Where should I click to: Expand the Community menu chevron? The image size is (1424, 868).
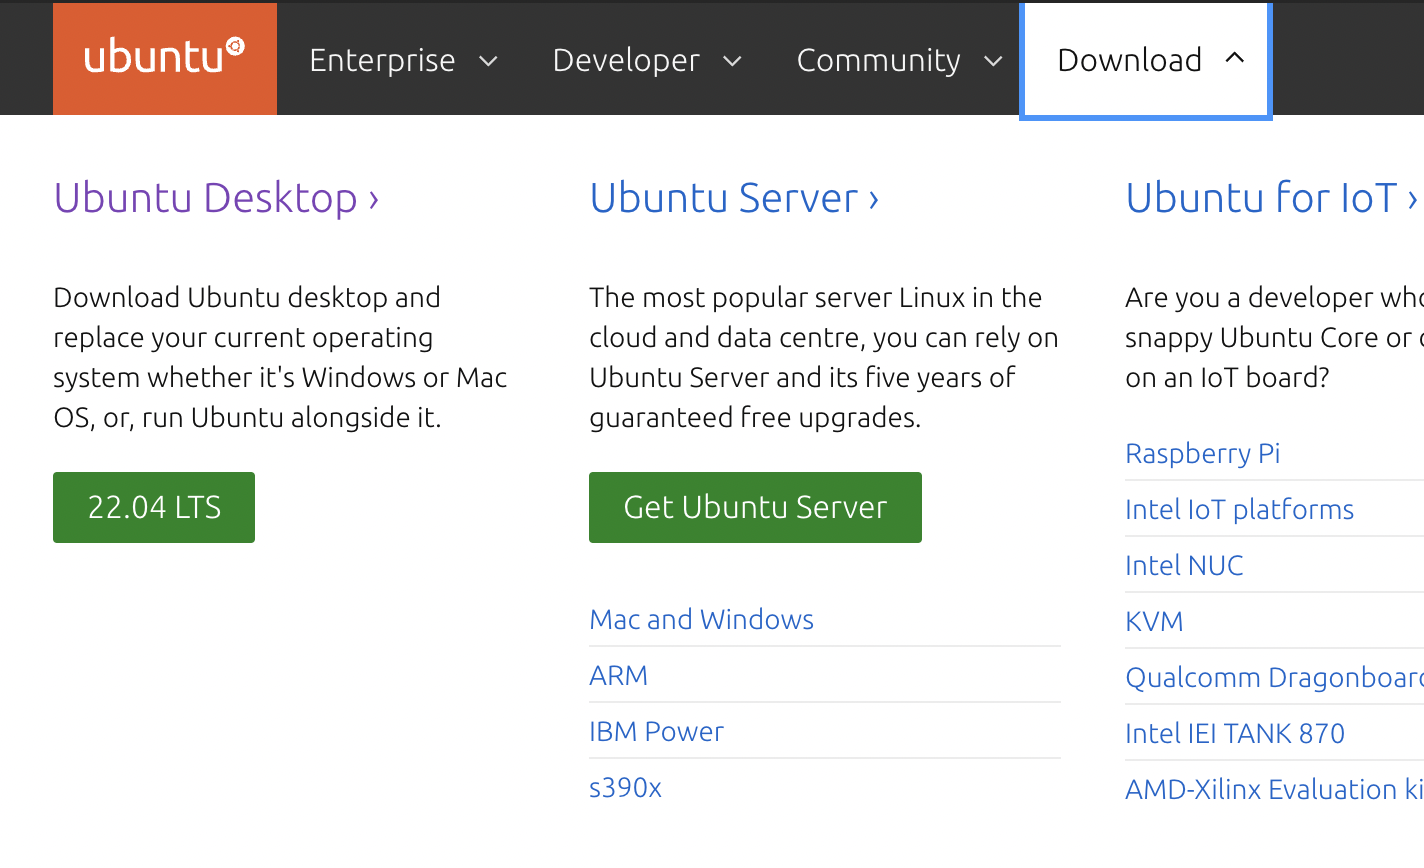tap(993, 61)
